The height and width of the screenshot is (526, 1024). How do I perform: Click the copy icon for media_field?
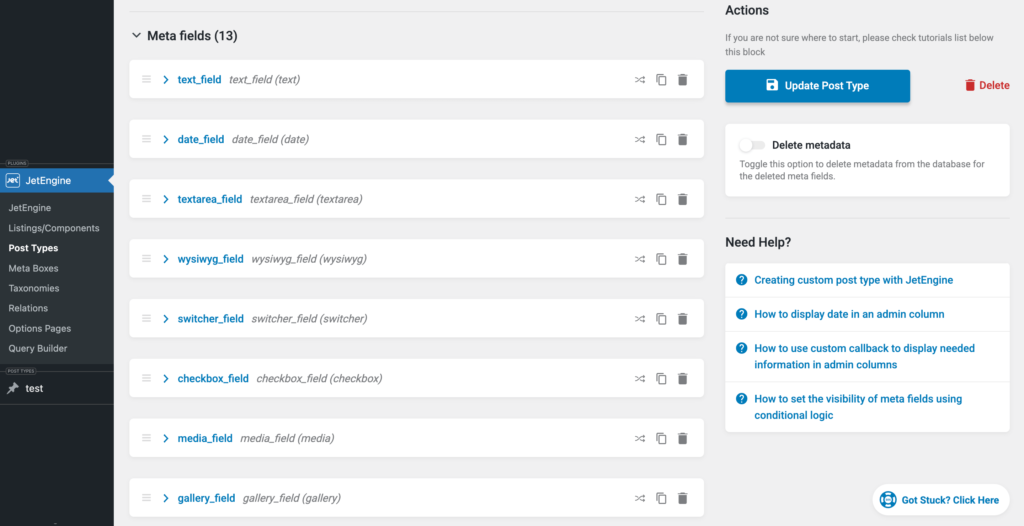coord(661,438)
